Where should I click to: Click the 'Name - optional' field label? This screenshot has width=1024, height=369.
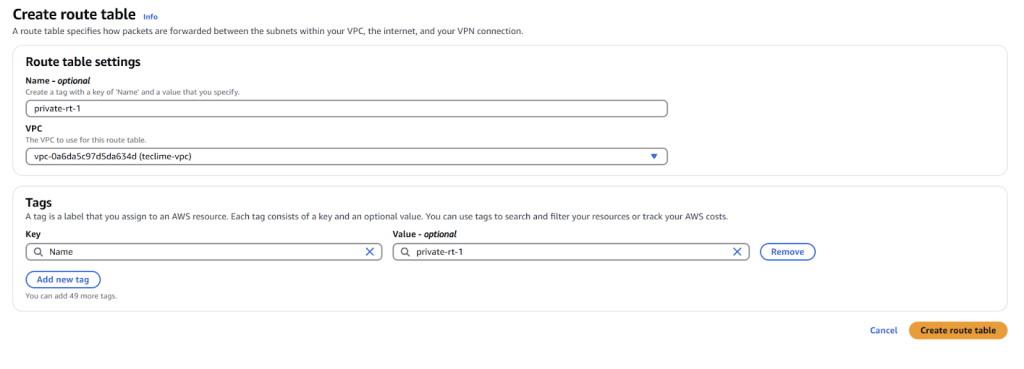pyautogui.click(x=57, y=81)
